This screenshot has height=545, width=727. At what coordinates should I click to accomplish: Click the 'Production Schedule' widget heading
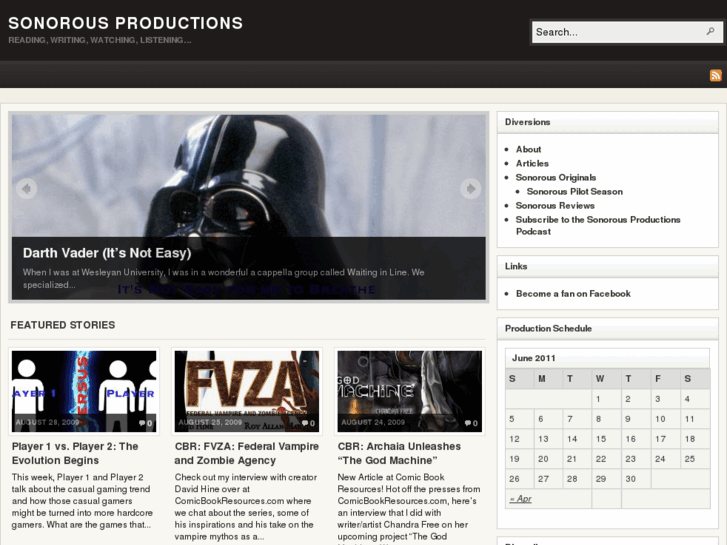click(548, 328)
